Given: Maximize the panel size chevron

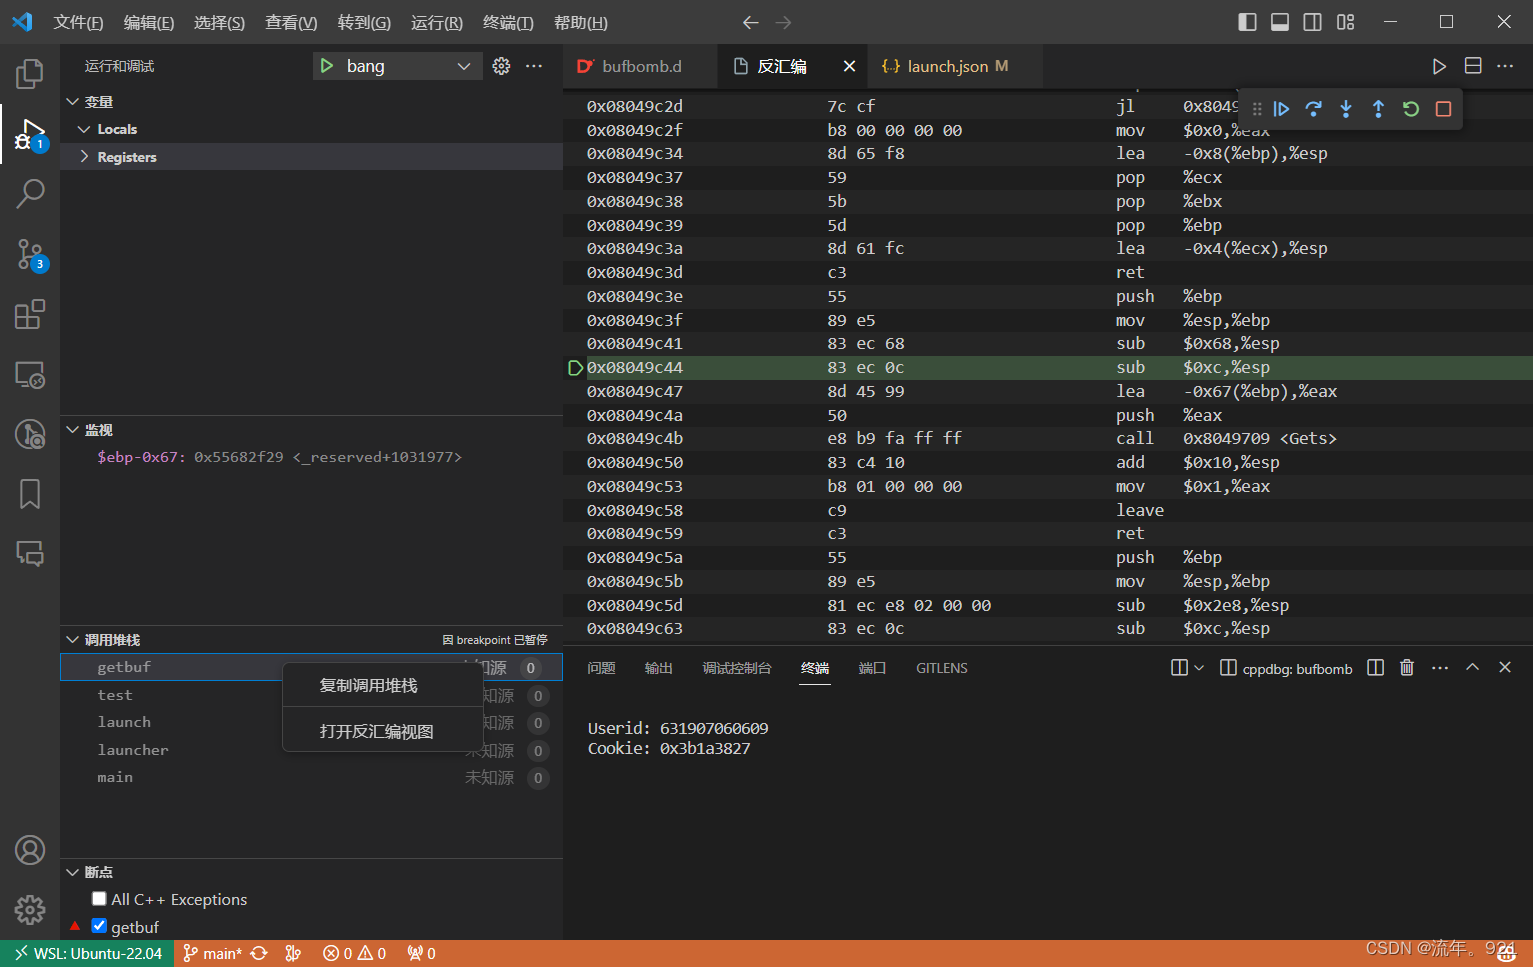Looking at the screenshot, I should [x=1472, y=667].
